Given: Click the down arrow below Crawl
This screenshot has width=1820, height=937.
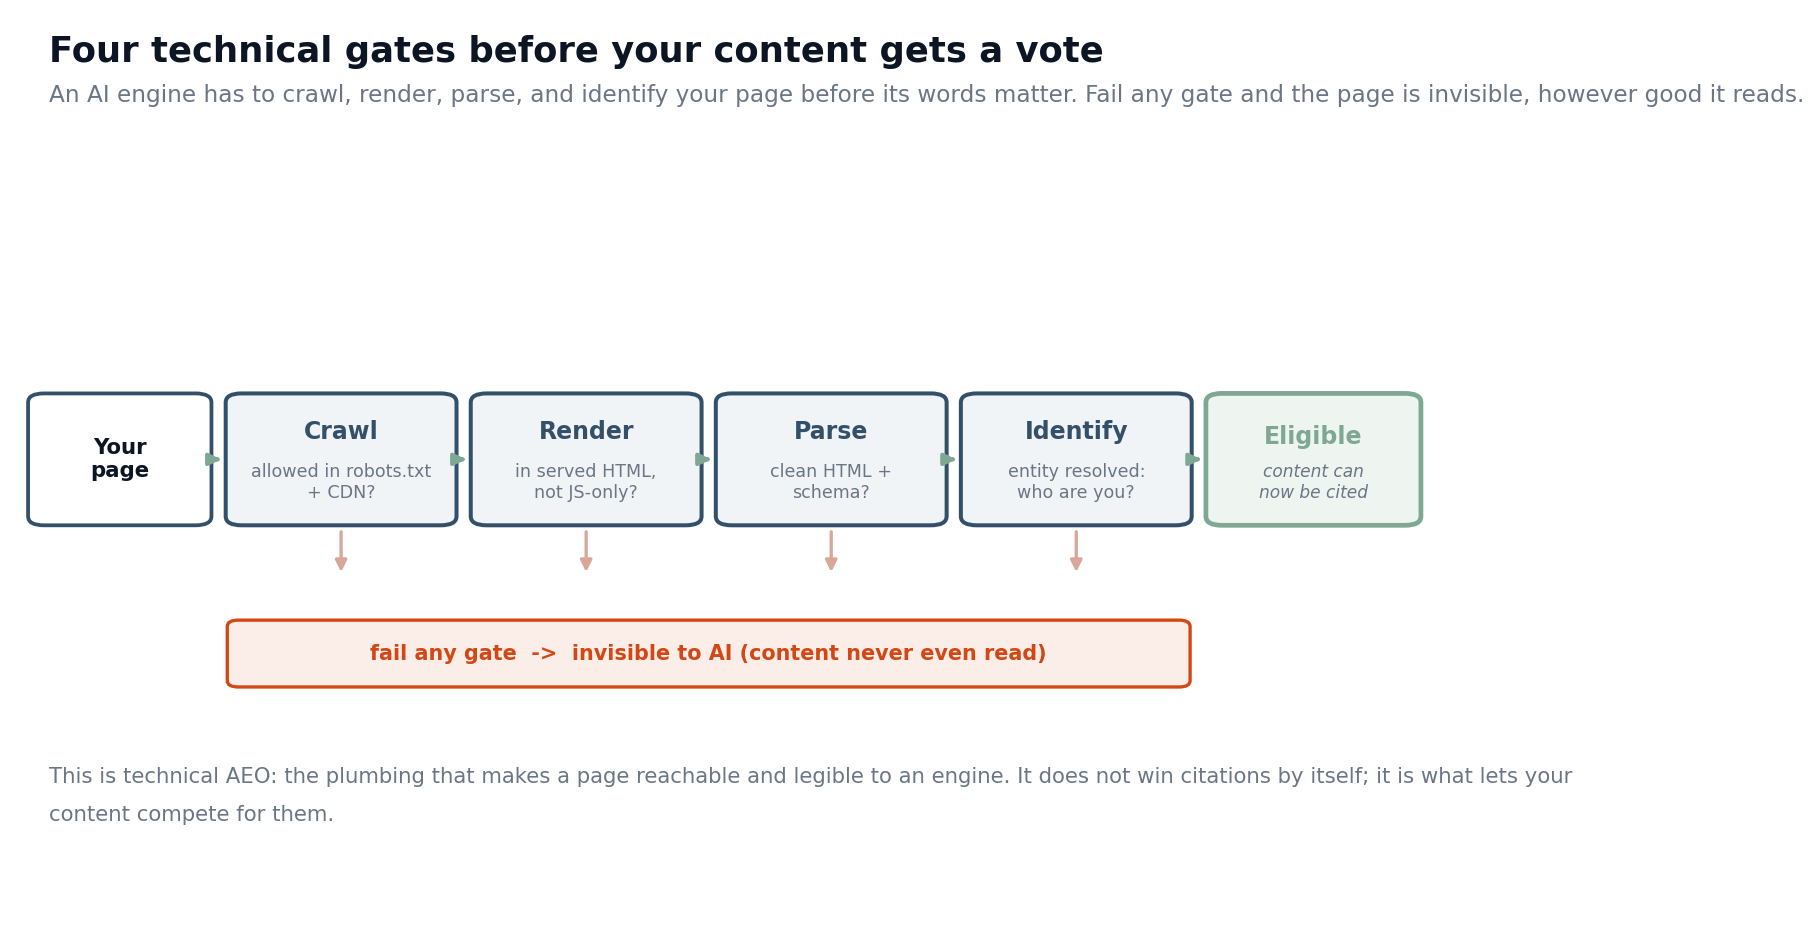Looking at the screenshot, I should point(341,550).
